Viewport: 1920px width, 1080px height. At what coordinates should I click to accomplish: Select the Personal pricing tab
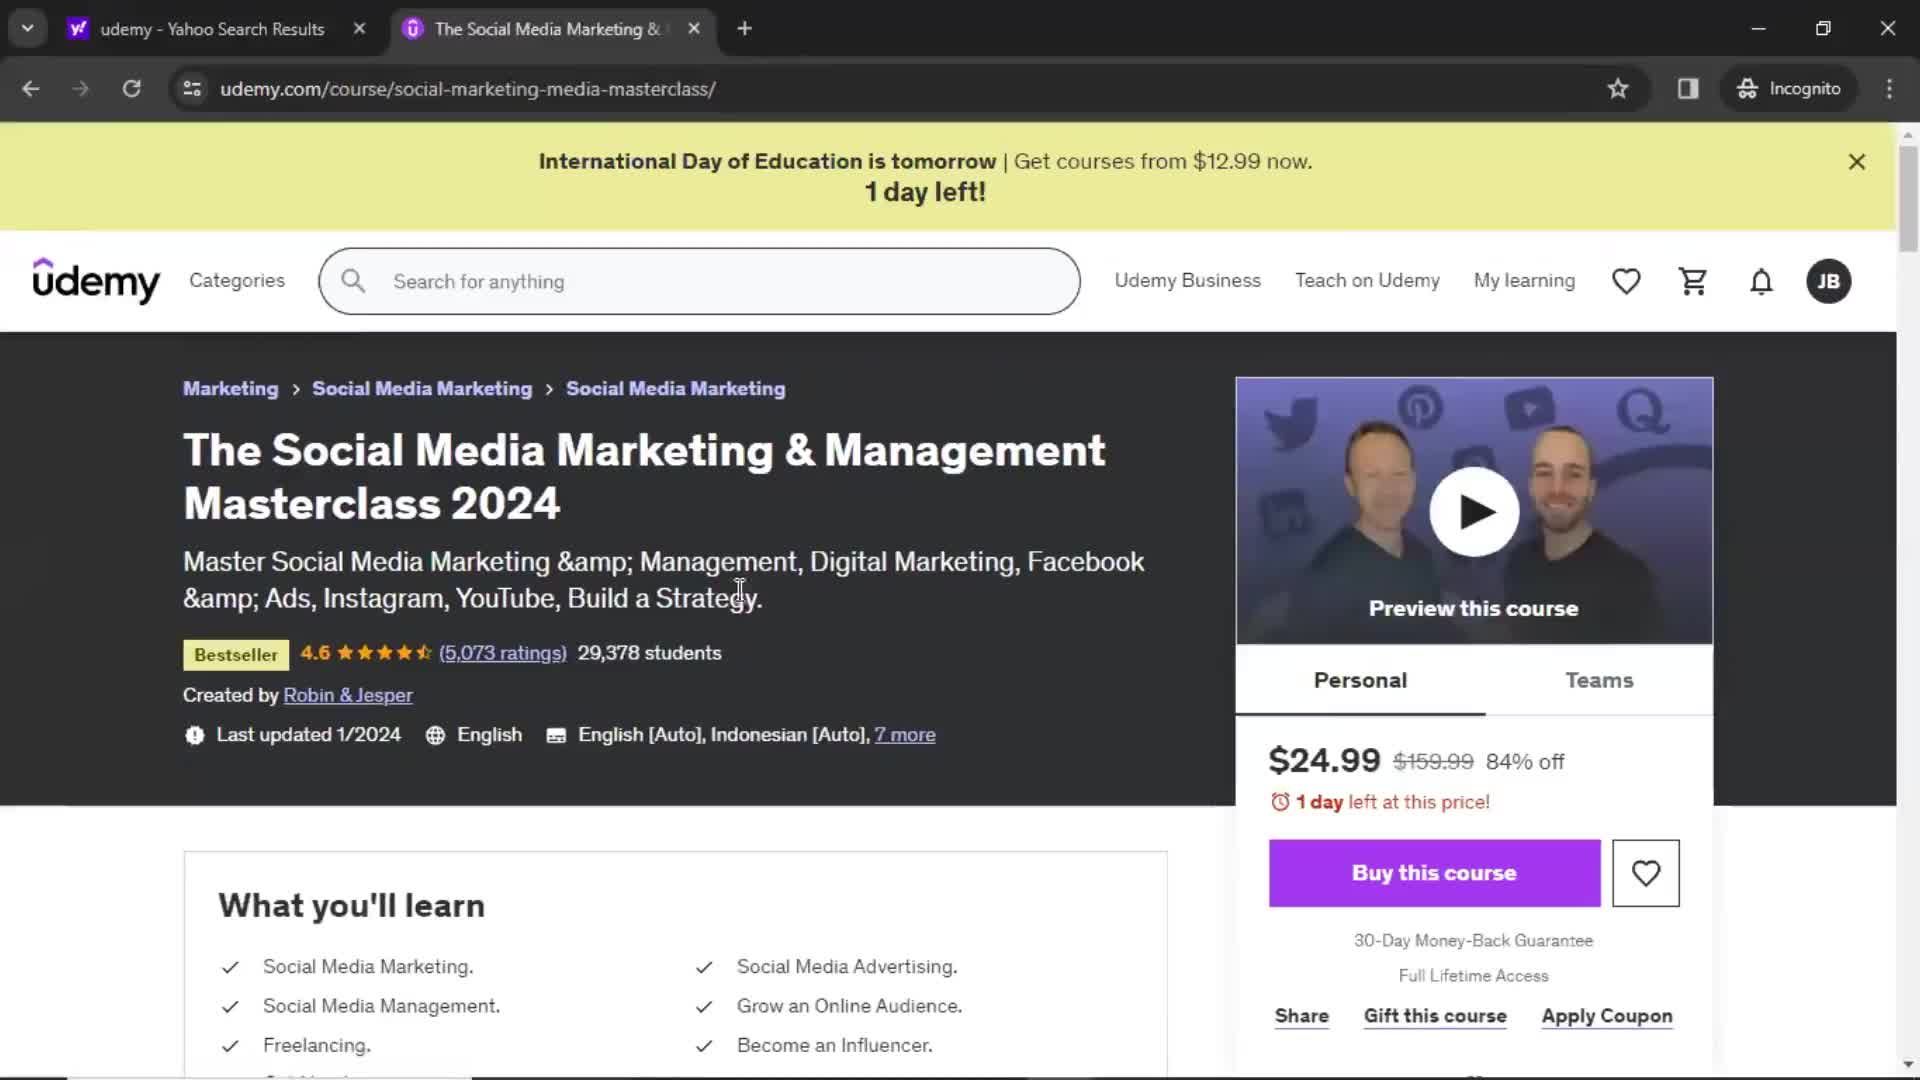[1360, 679]
